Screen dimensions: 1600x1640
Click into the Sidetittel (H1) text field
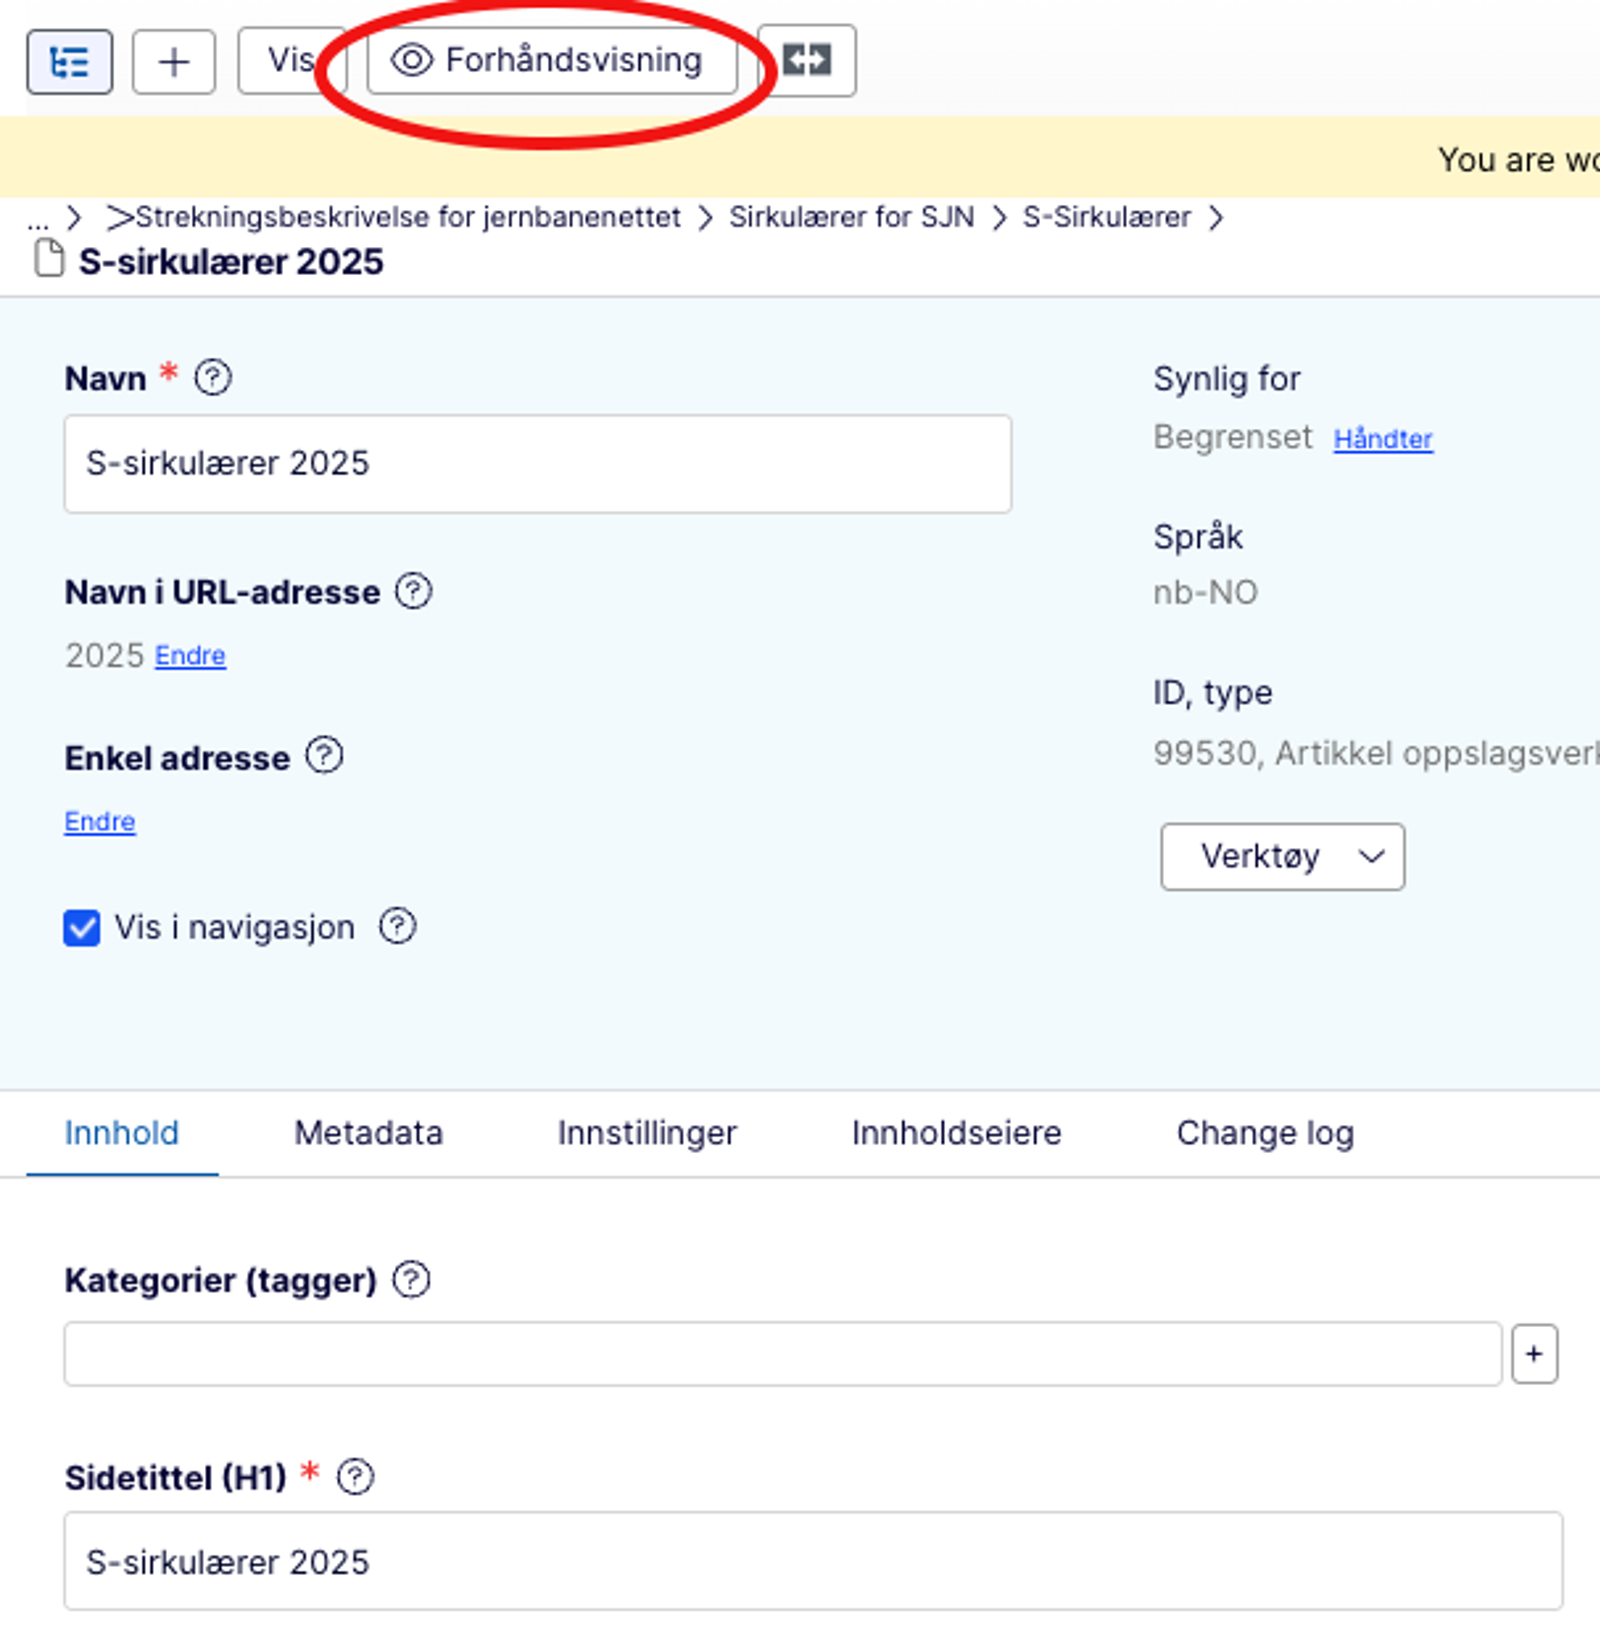click(x=812, y=1561)
